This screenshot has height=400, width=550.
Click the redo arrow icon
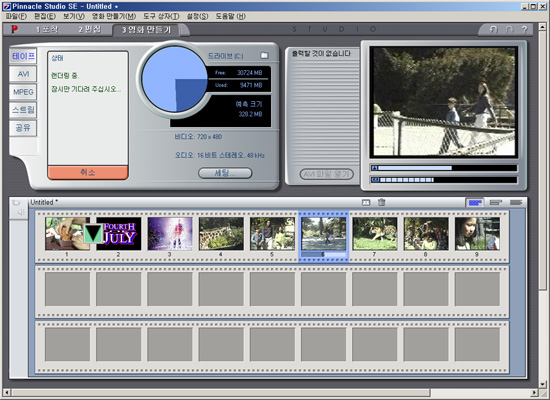[509, 29]
